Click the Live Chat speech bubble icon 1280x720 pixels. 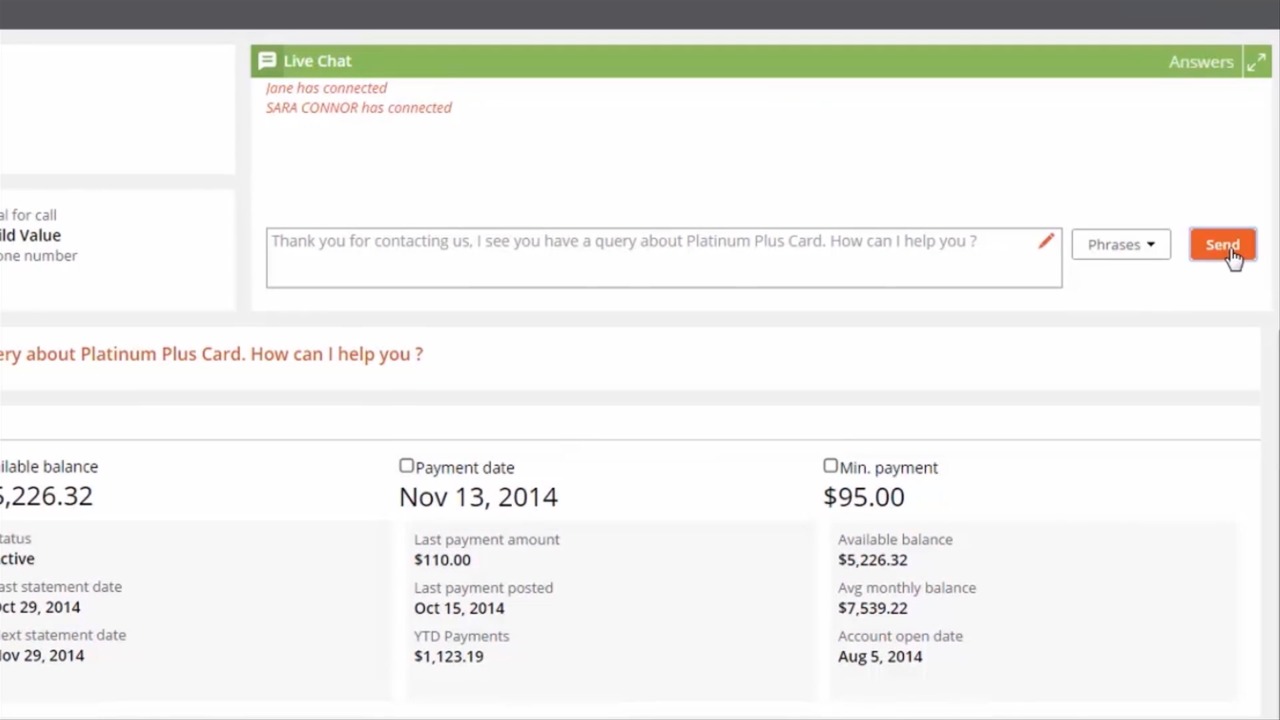267,61
